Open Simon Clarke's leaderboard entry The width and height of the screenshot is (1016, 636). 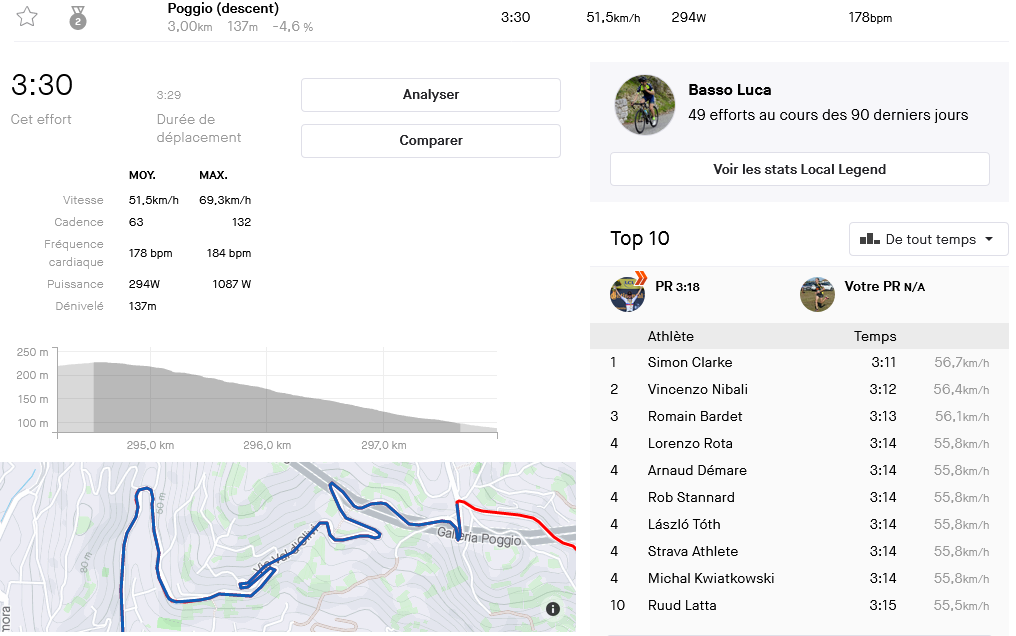tap(689, 362)
